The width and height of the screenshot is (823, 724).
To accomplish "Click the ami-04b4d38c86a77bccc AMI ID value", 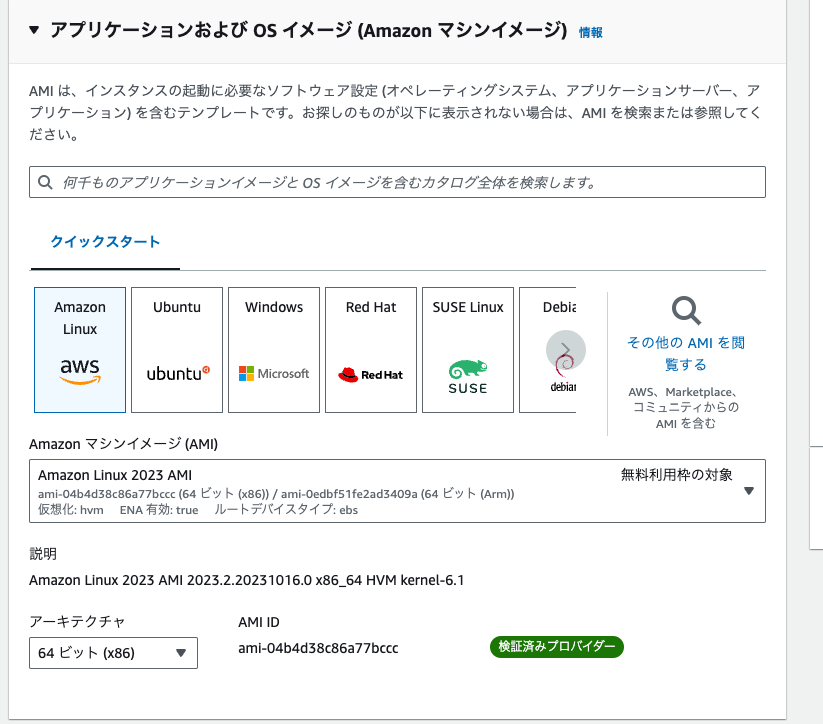I will click(318, 648).
